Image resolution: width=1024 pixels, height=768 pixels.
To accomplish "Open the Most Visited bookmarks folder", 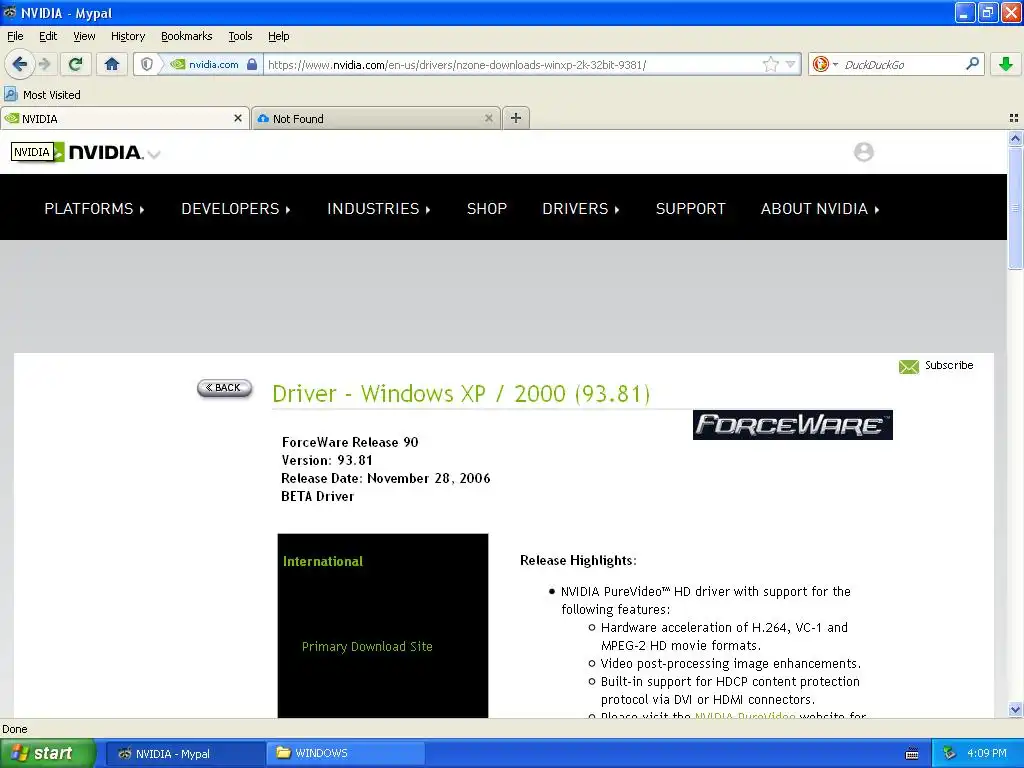I will click(x=42, y=95).
